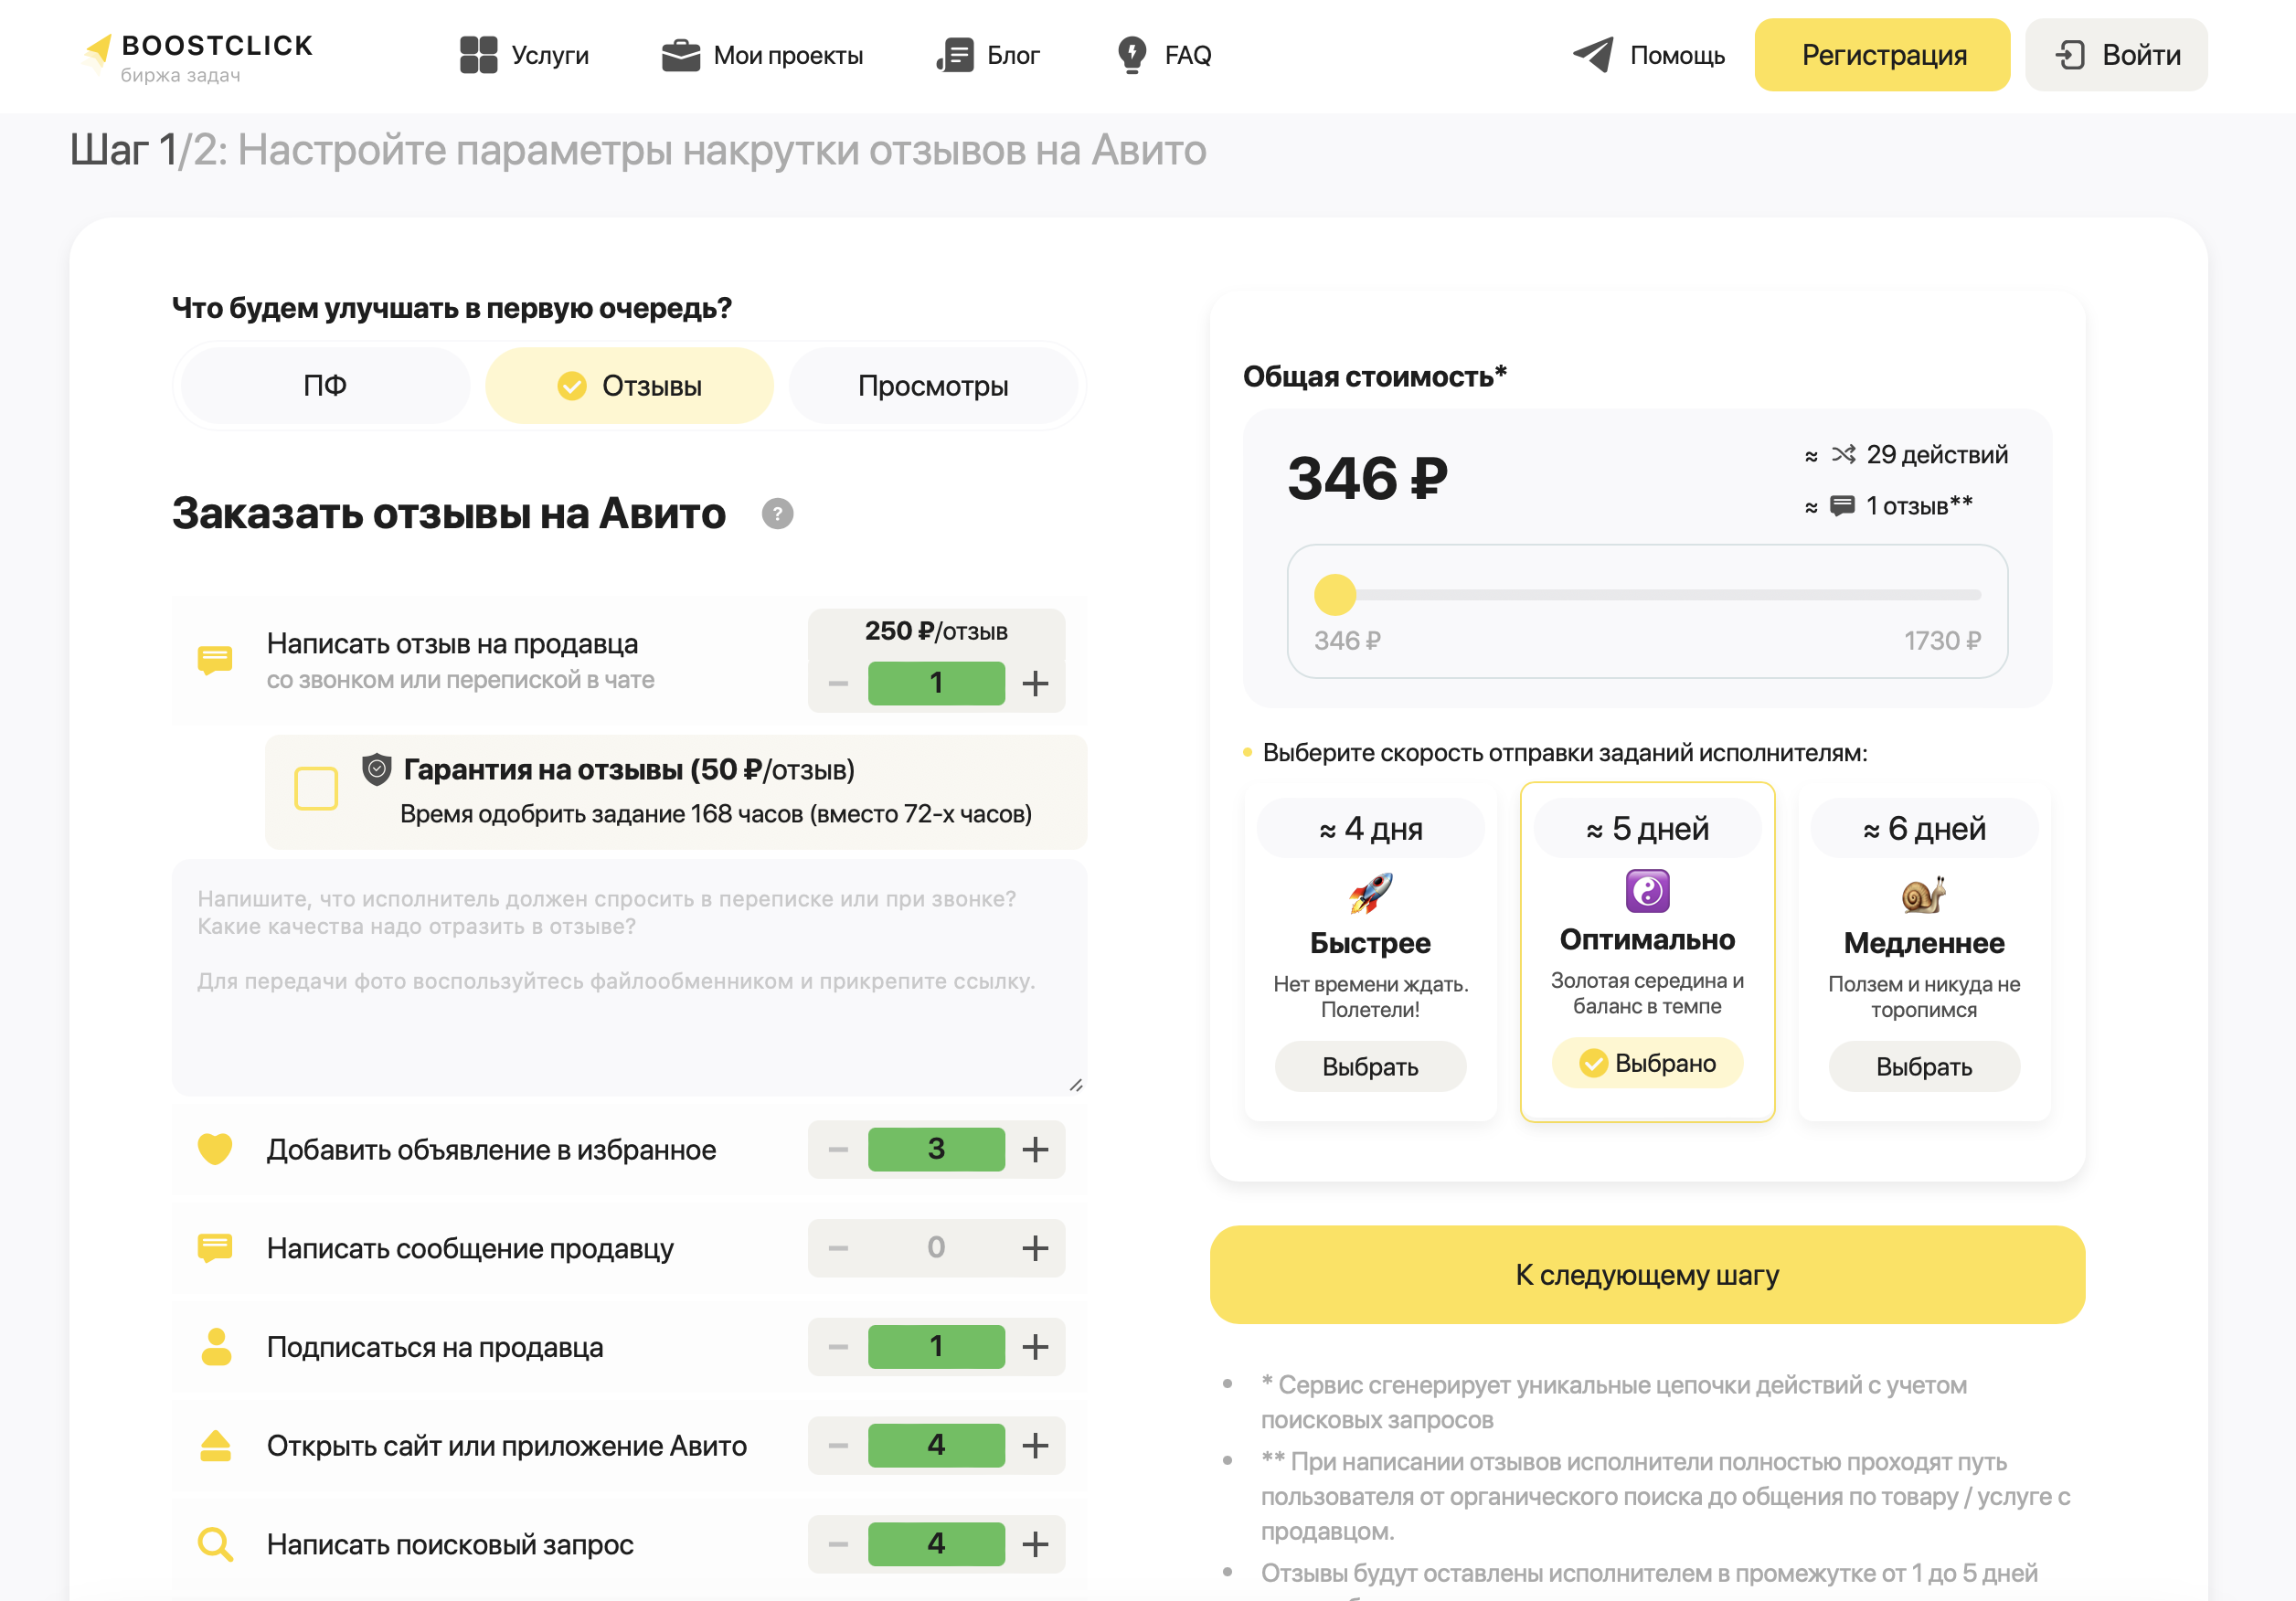The width and height of the screenshot is (2296, 1601).
Task: Click the К следующему шагу button
Action: coord(1647,1275)
